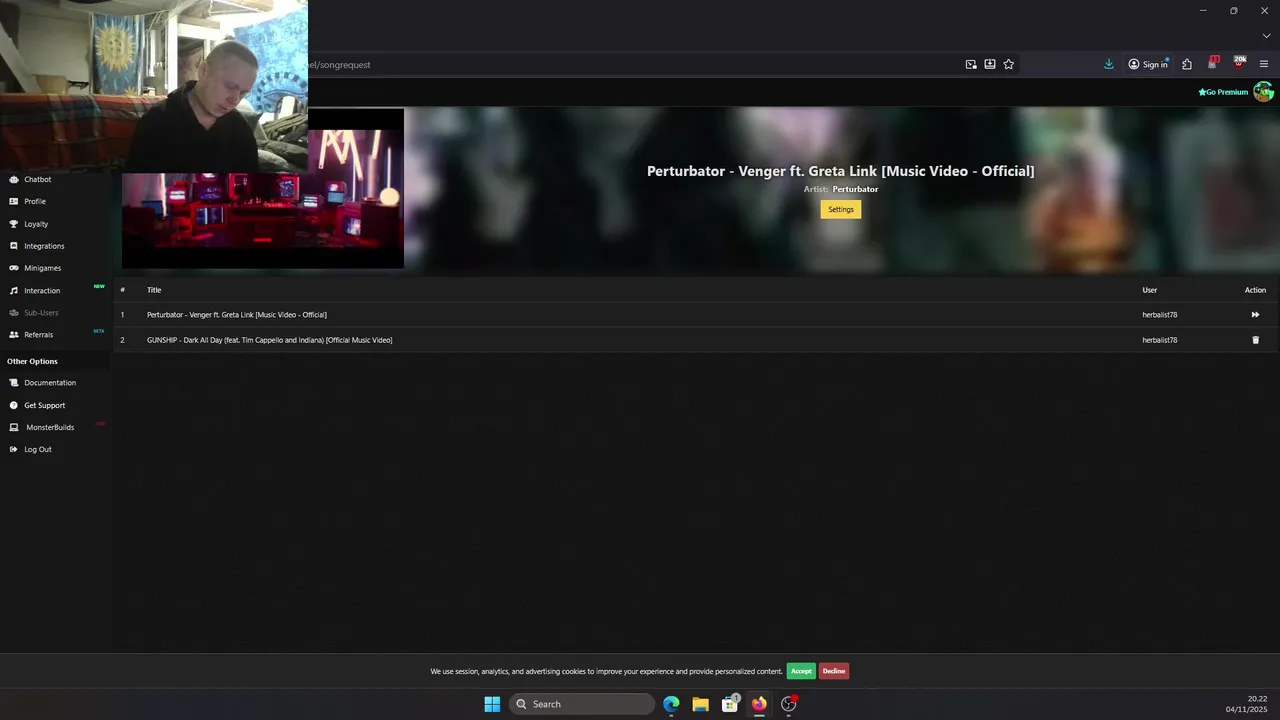Viewport: 1280px width, 720px height.
Task: Open the browser Extensions puzzle icon
Action: (x=1187, y=64)
